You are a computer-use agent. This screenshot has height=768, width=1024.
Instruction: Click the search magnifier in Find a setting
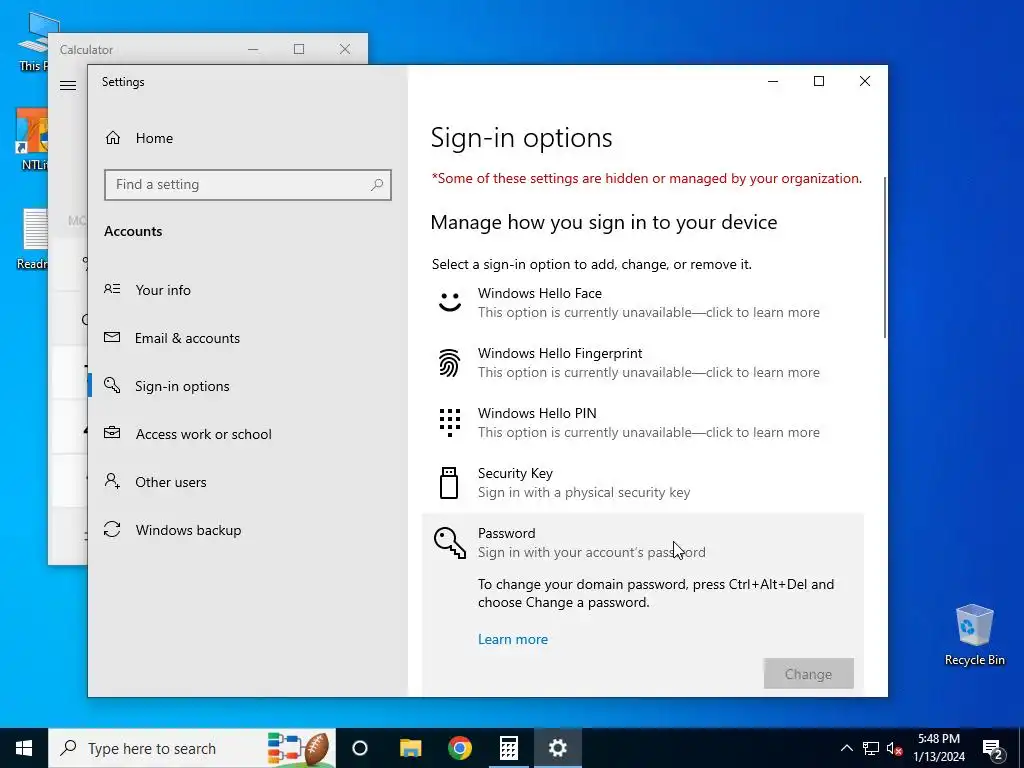coord(377,185)
